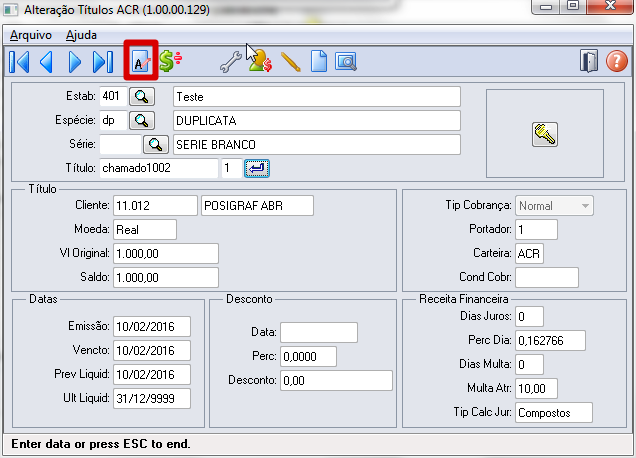This screenshot has width=636, height=458.
Task: Click the Teste description field
Action: (317, 97)
